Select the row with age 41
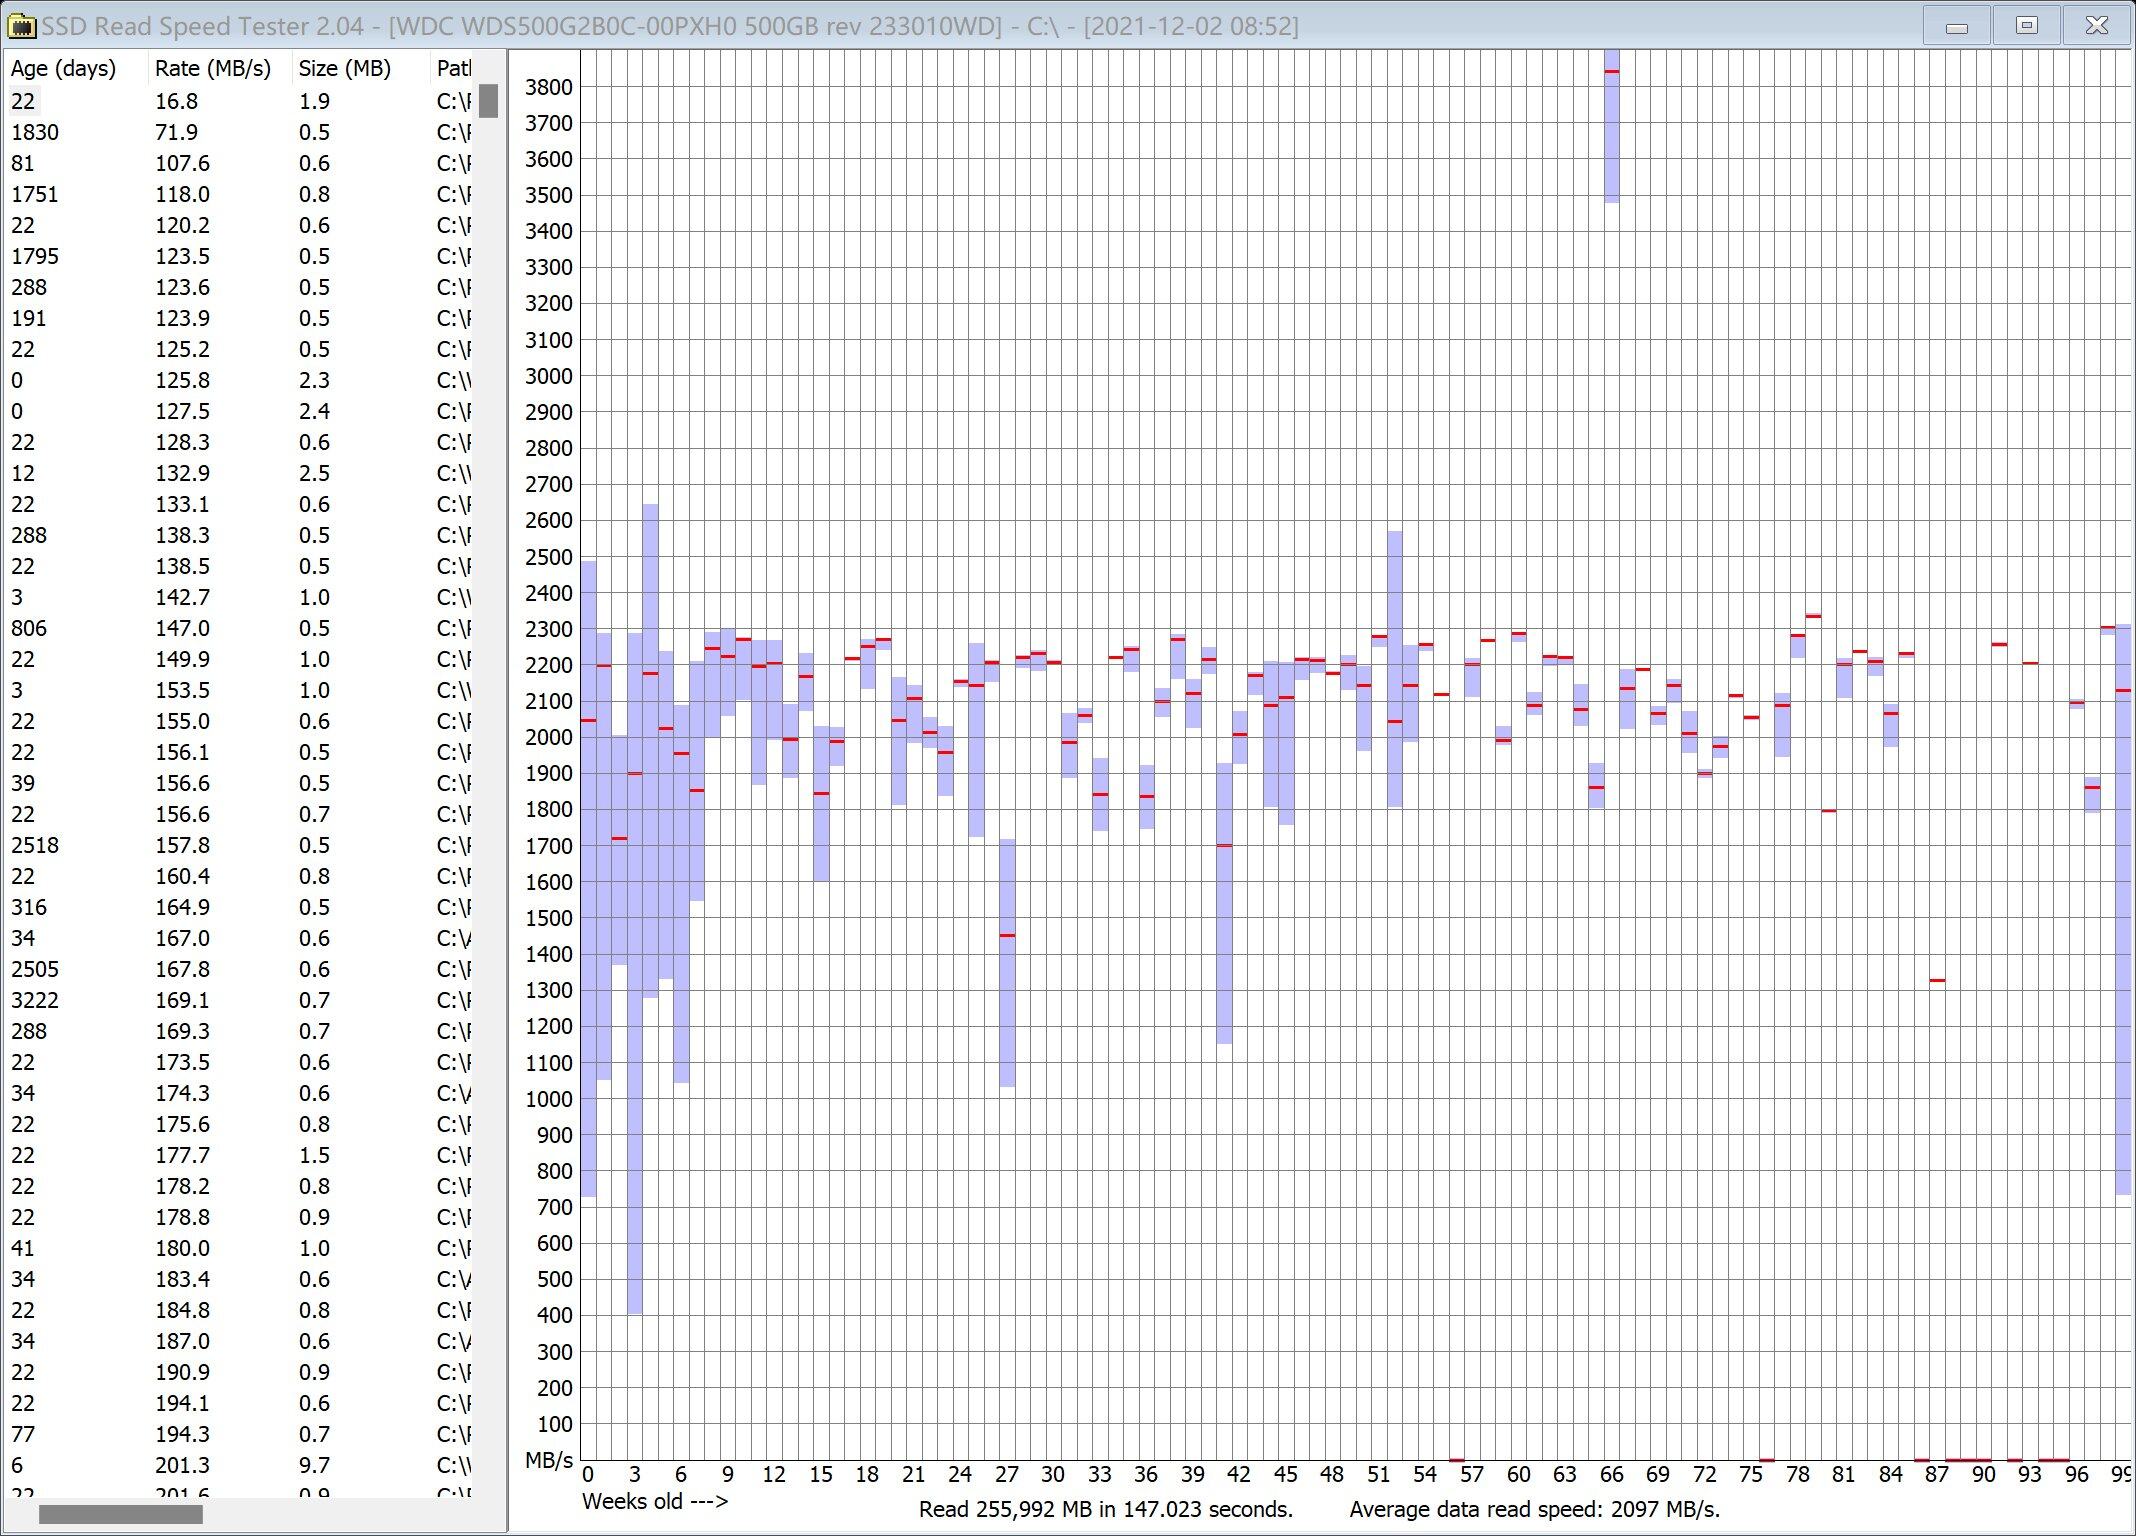The height and width of the screenshot is (1536, 2136). click(x=239, y=1248)
